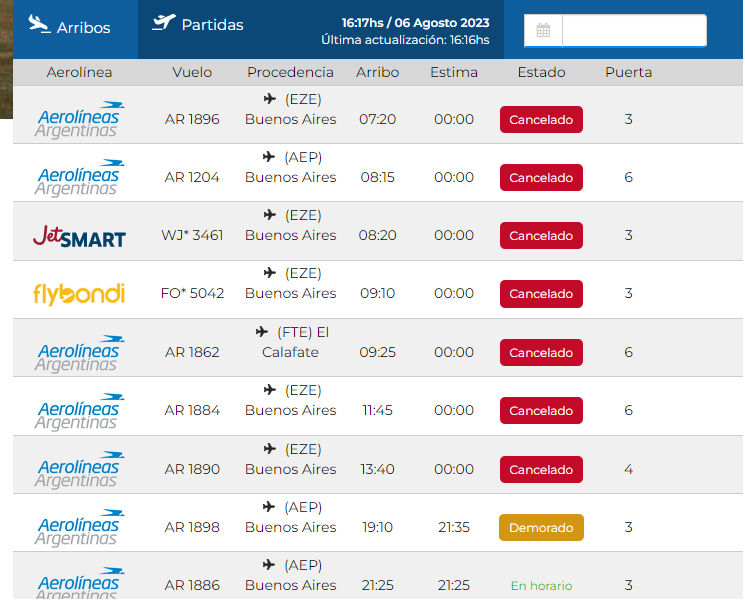This screenshot has height=602, width=745.
Task: Select the En horario status text
Action: pyautogui.click(x=541, y=585)
